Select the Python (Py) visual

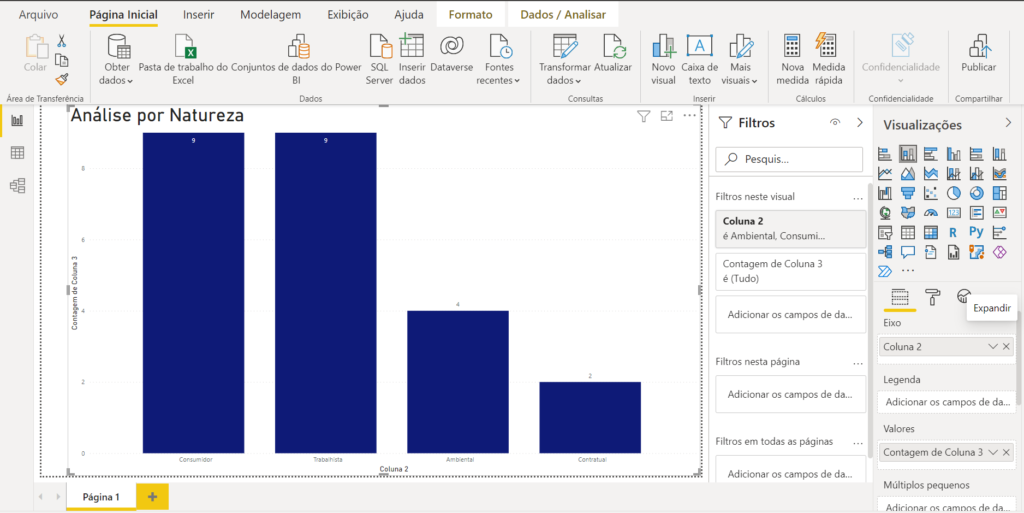976,232
